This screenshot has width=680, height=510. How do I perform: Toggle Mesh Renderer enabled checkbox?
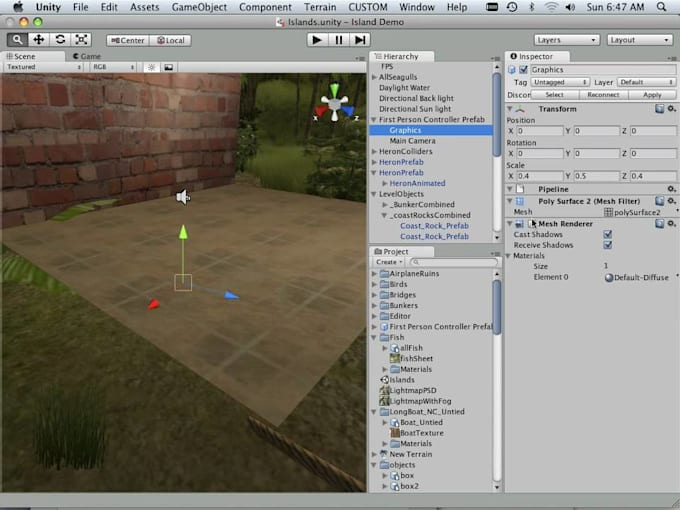click(x=531, y=224)
